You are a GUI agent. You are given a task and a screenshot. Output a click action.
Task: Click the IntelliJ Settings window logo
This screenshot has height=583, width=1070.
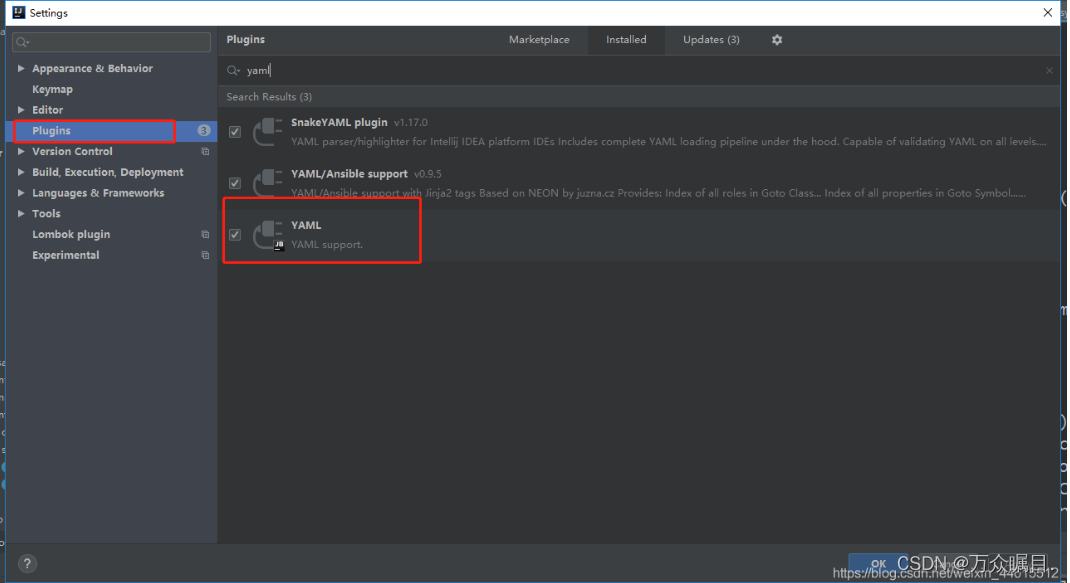[18, 12]
